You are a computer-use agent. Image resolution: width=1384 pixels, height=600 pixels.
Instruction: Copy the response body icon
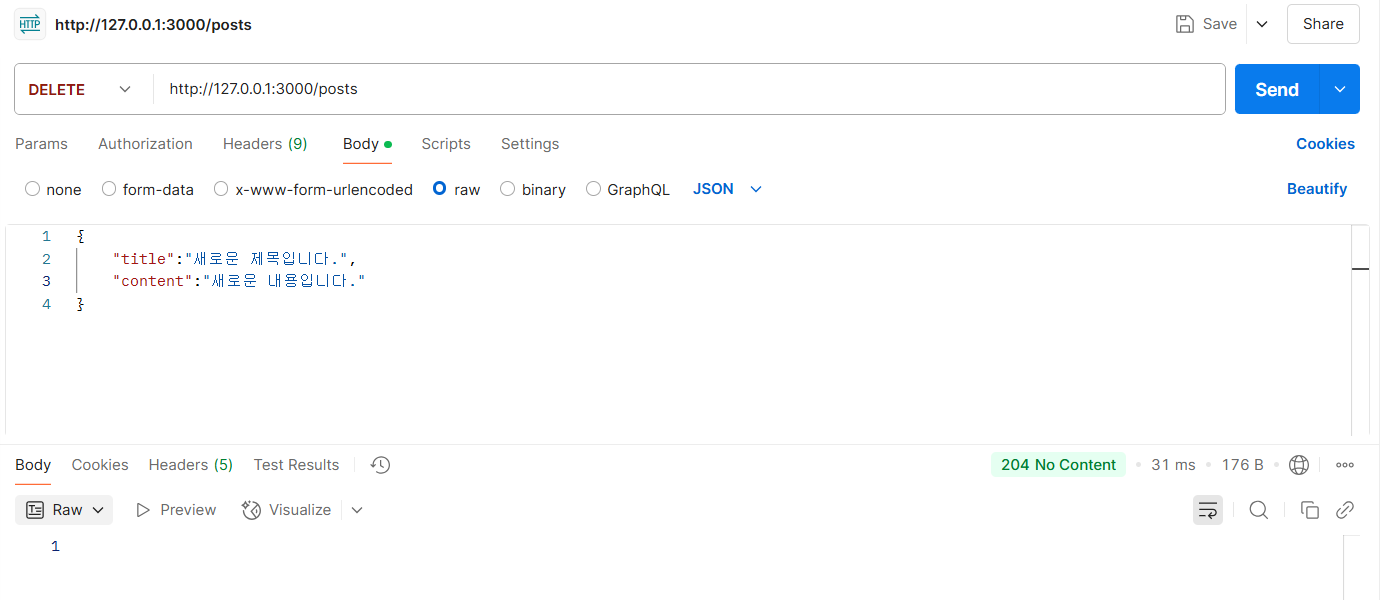[x=1310, y=510]
